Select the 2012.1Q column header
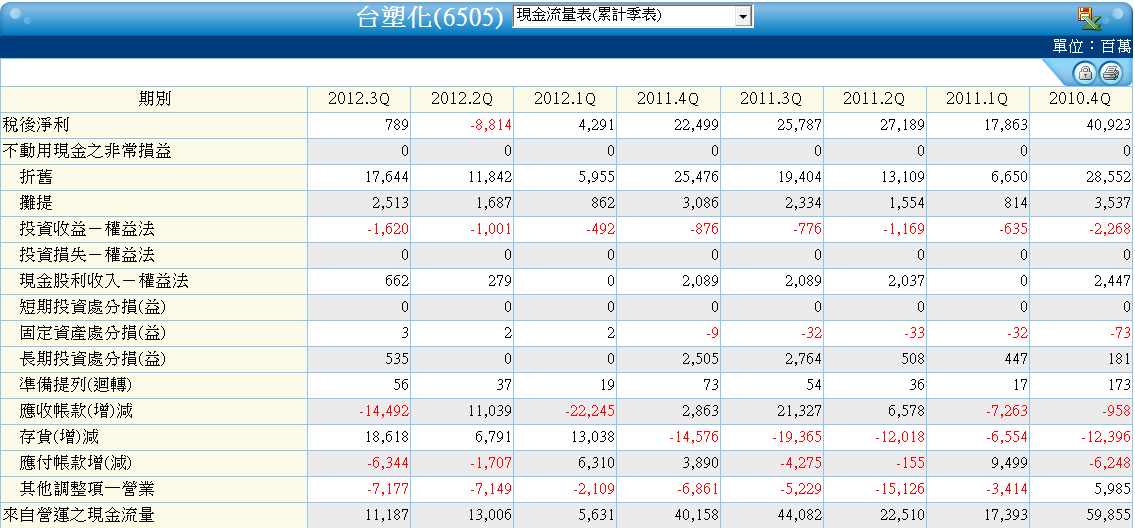 pos(565,99)
